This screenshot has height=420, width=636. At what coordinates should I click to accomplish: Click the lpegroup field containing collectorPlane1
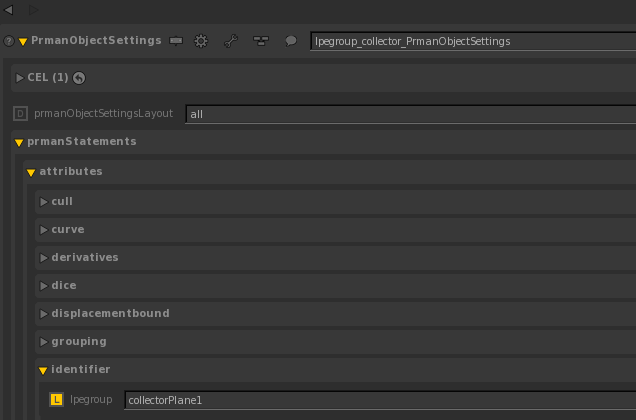pos(380,400)
